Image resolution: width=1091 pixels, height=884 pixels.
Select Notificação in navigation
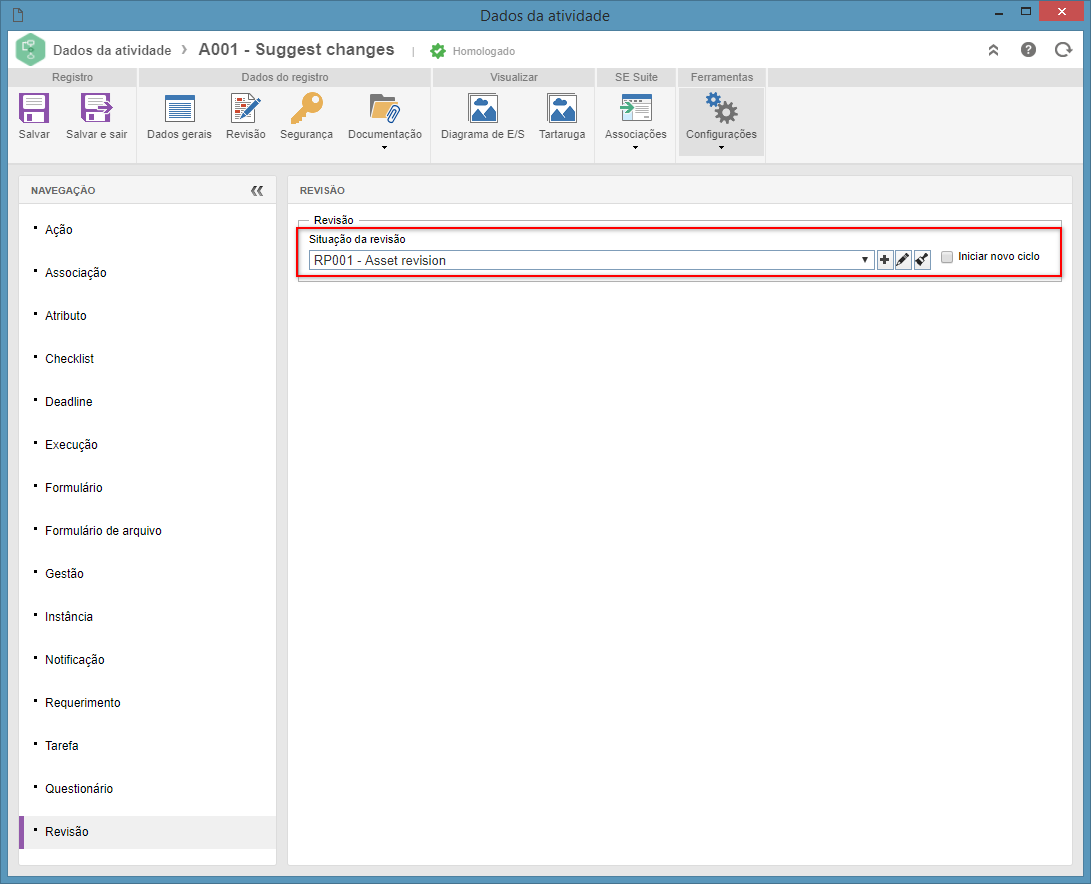(x=74, y=660)
